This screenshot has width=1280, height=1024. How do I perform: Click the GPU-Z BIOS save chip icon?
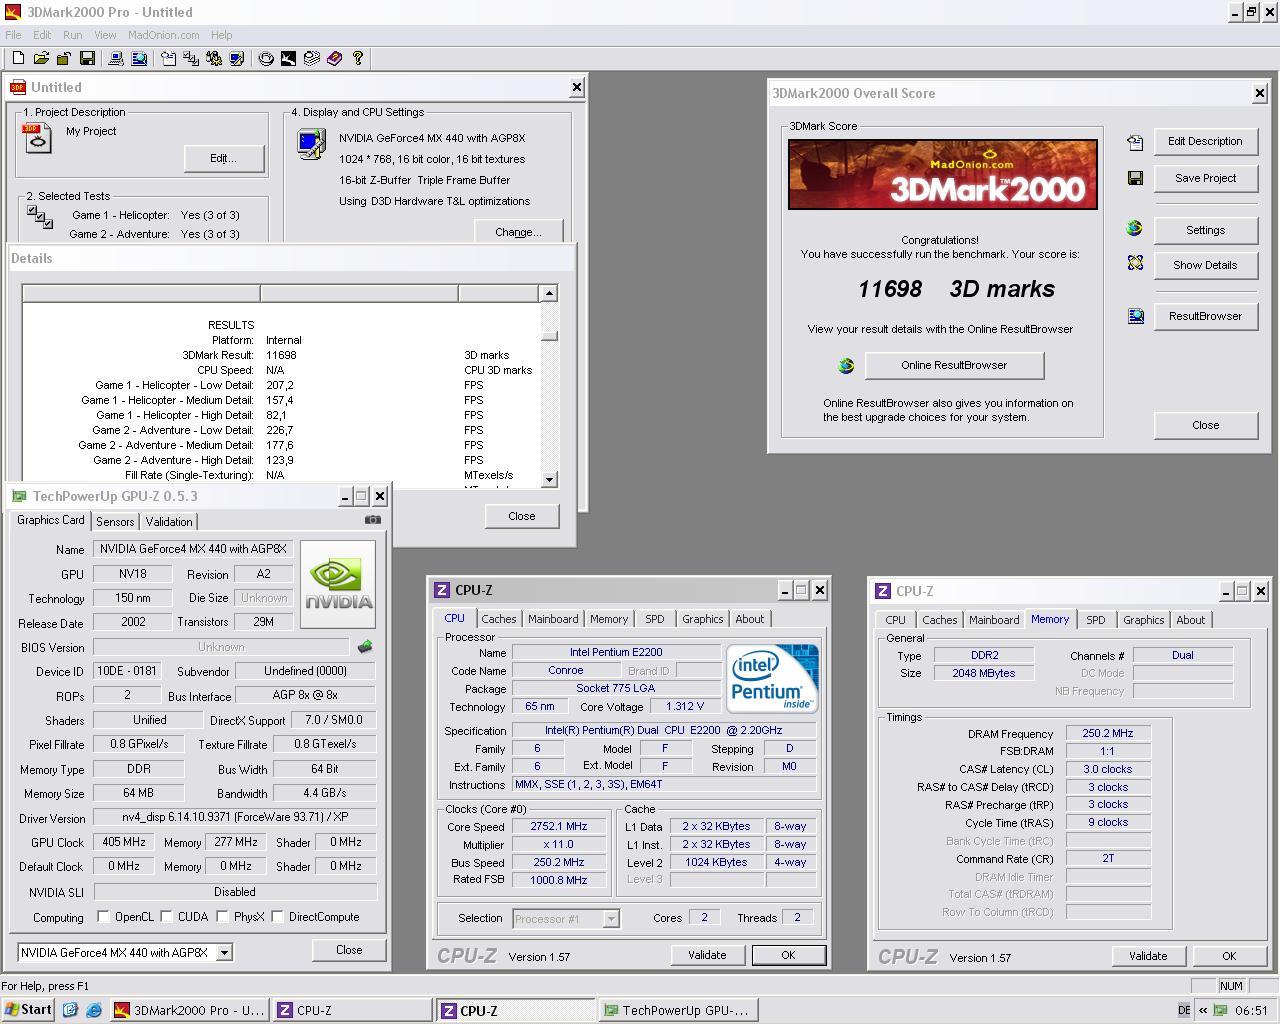365,647
